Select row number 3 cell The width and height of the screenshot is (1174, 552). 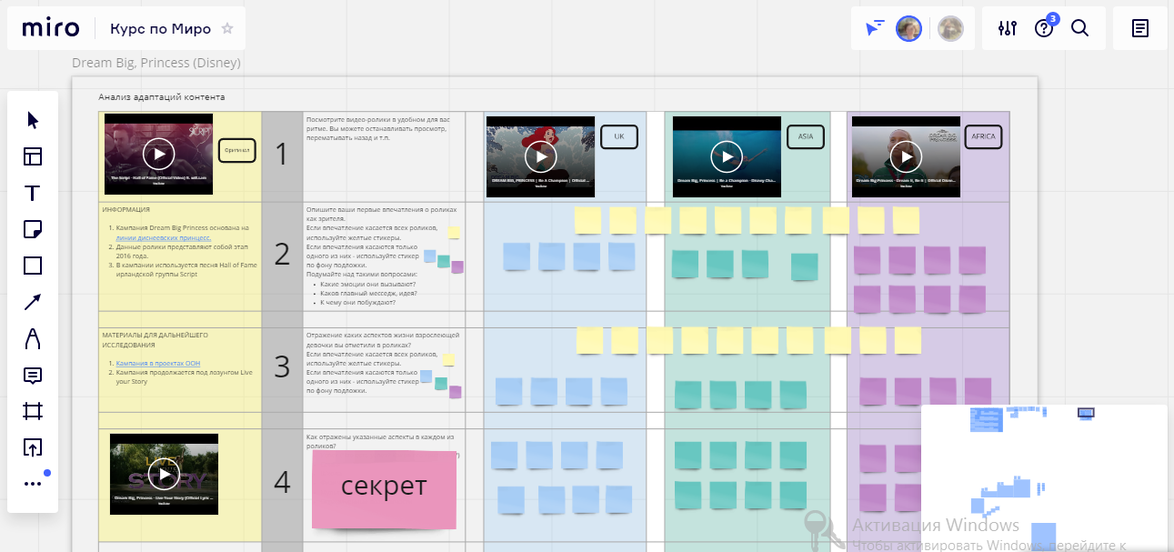pyautogui.click(x=282, y=368)
